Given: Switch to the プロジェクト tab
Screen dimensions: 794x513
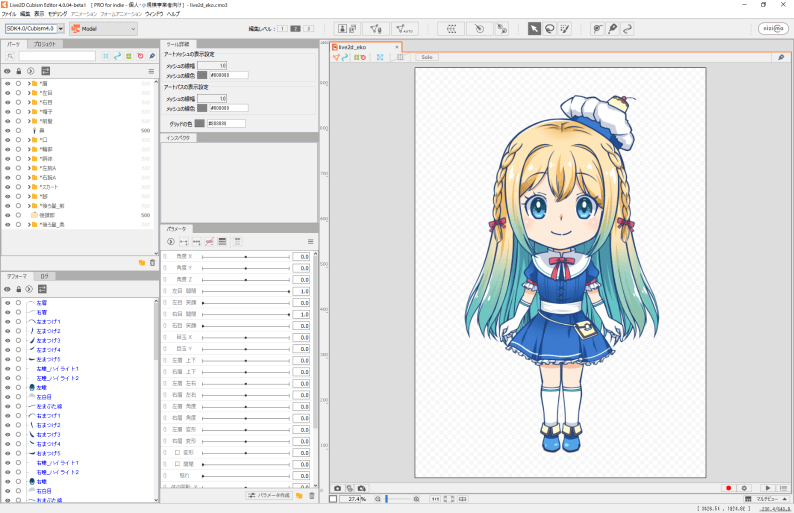Looking at the screenshot, I should 45,45.
